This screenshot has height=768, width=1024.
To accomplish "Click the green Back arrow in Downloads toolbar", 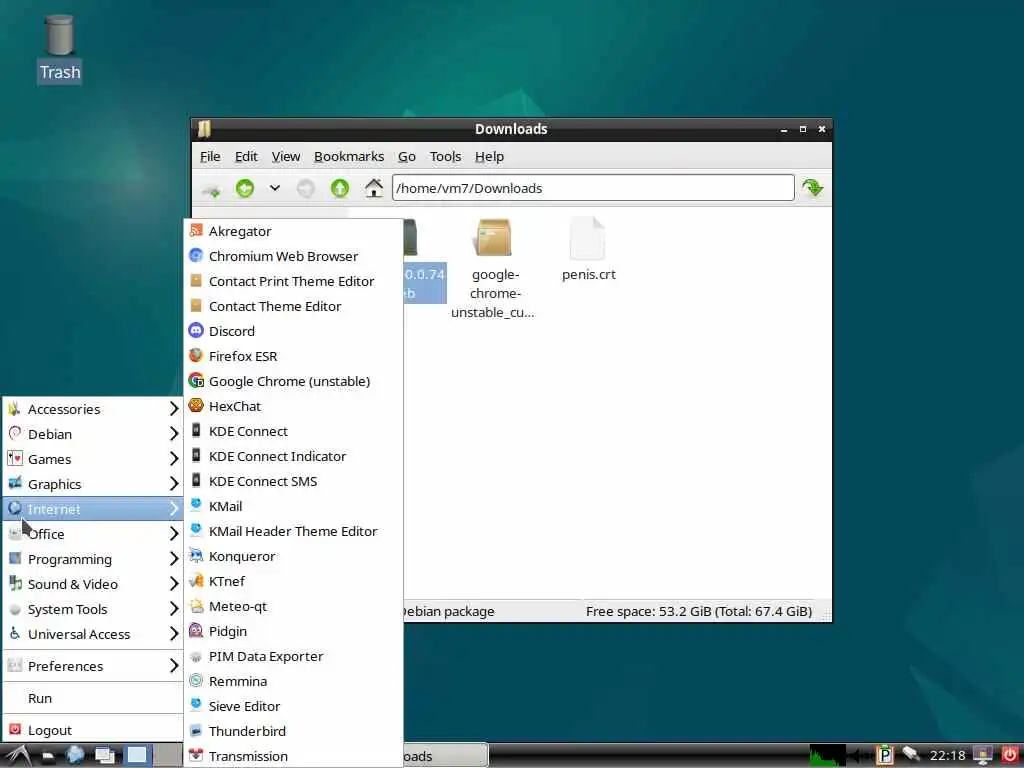I will click(245, 189).
